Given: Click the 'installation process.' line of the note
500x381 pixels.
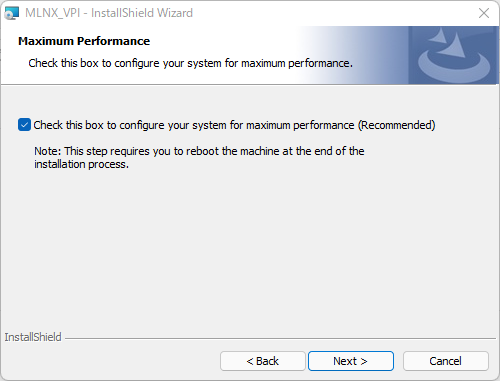Looking at the screenshot, I should (81, 164).
